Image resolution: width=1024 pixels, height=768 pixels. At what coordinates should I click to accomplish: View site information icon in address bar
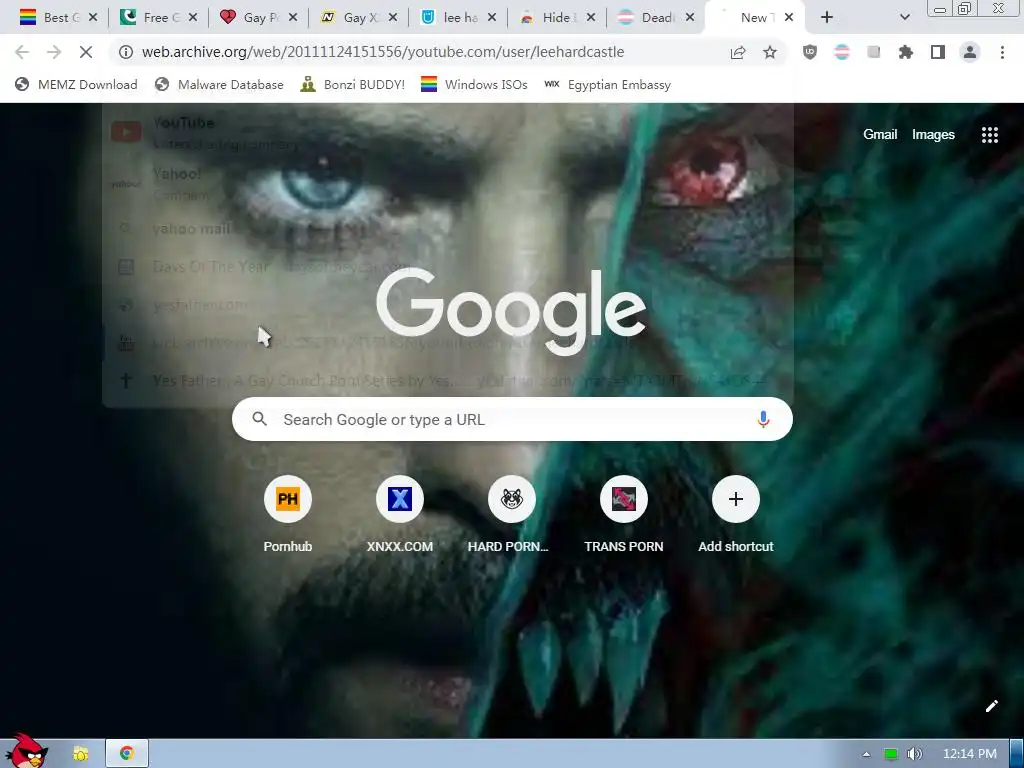click(126, 52)
